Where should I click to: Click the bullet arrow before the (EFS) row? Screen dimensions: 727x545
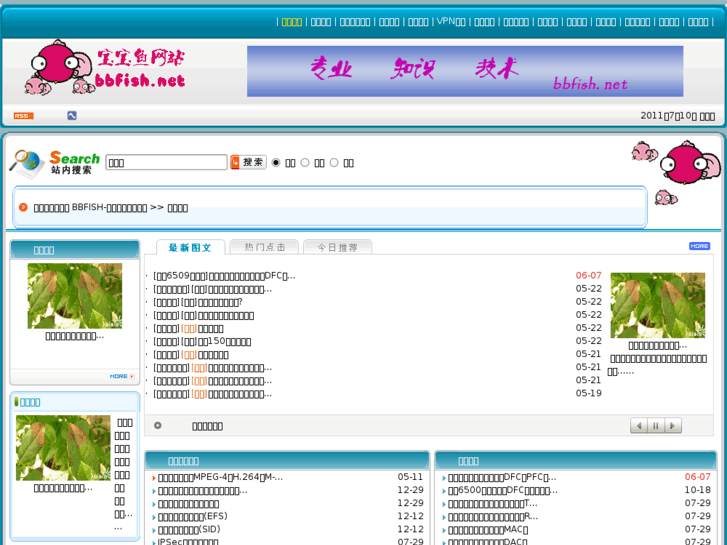[x=153, y=517]
